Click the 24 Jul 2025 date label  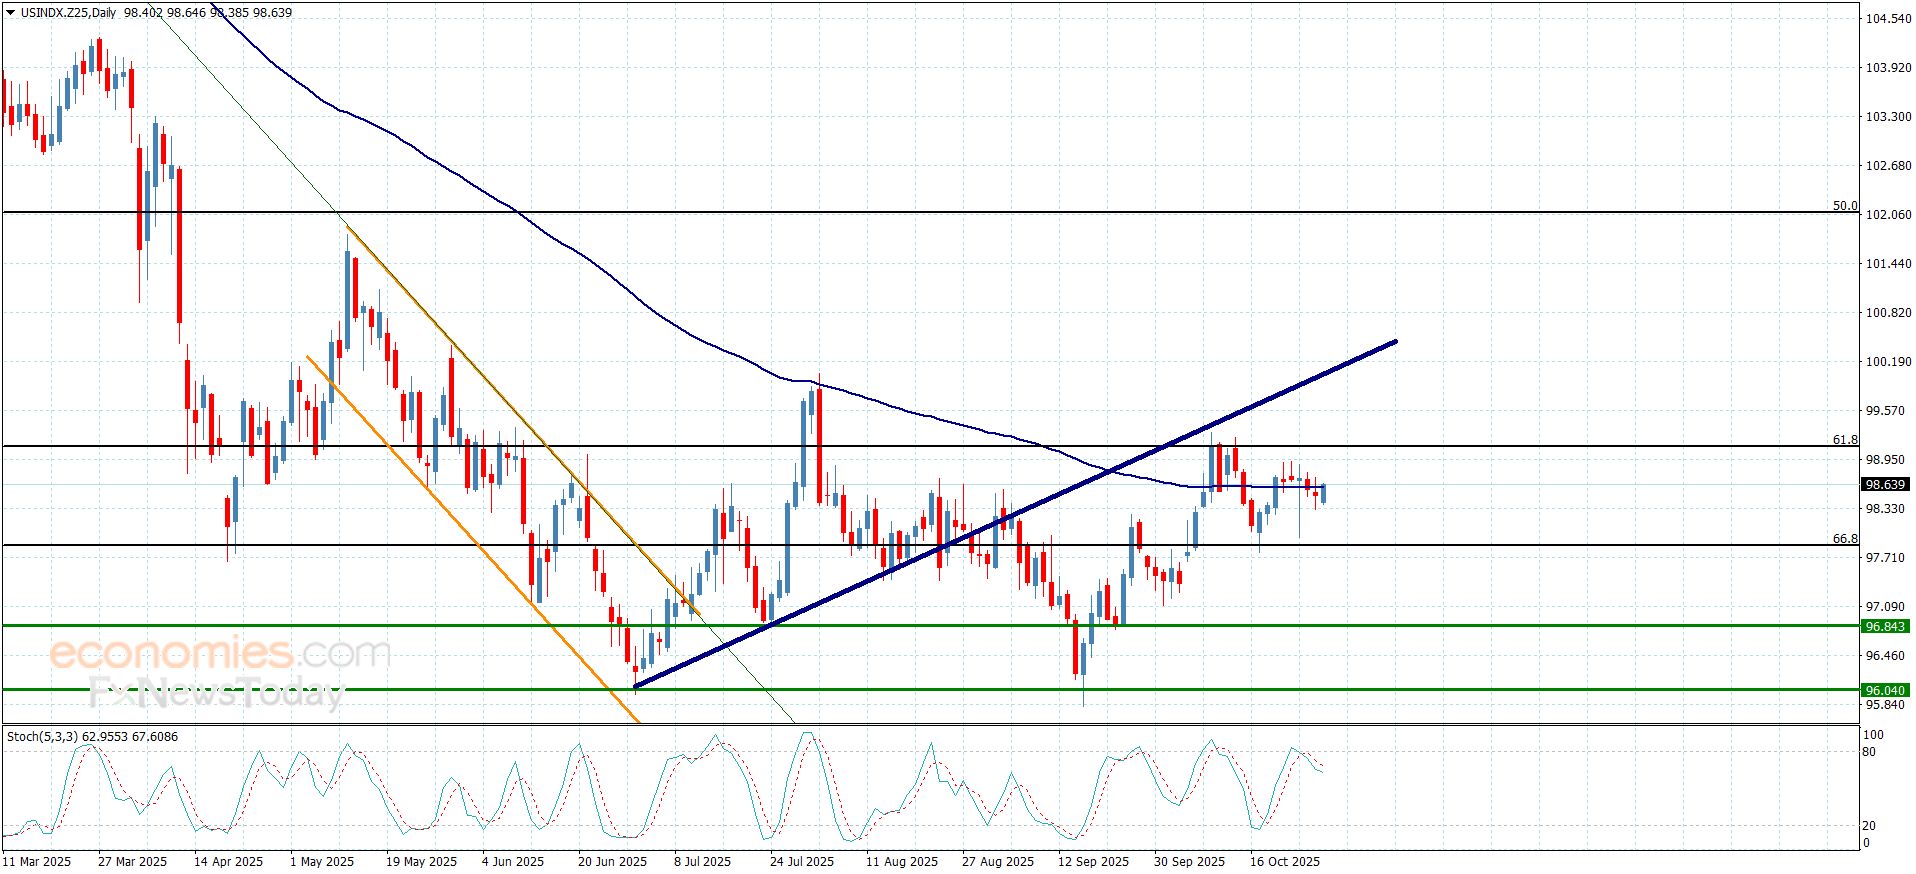point(801,862)
